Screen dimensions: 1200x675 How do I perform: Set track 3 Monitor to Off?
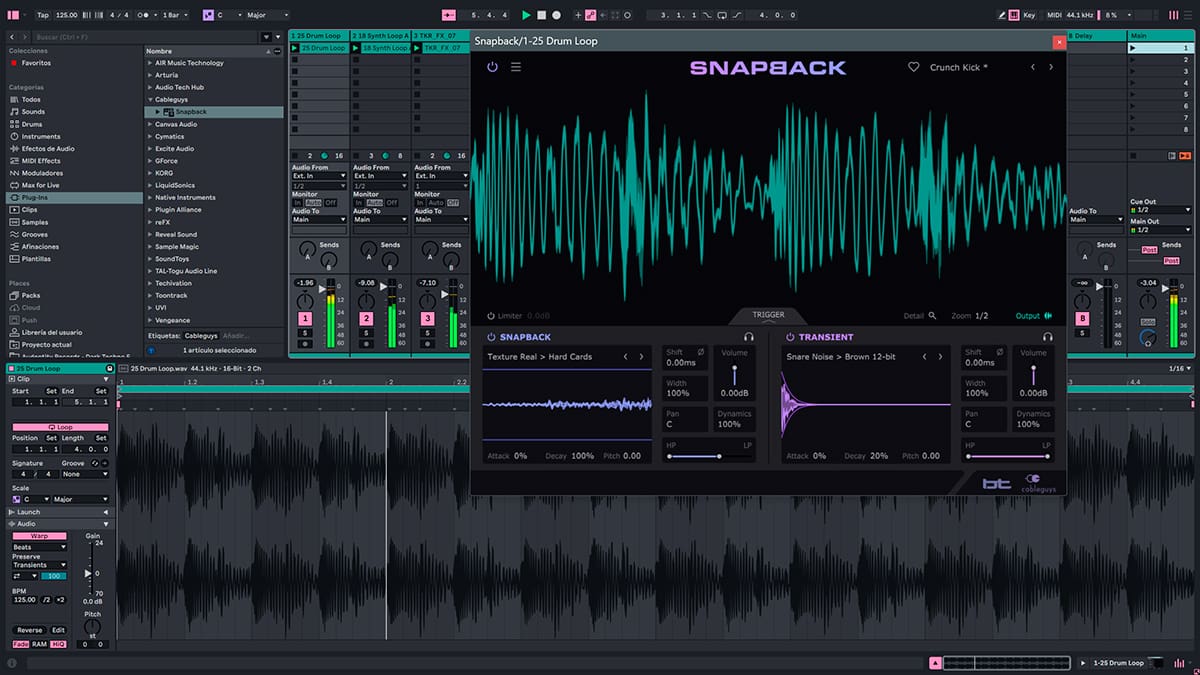(x=453, y=202)
